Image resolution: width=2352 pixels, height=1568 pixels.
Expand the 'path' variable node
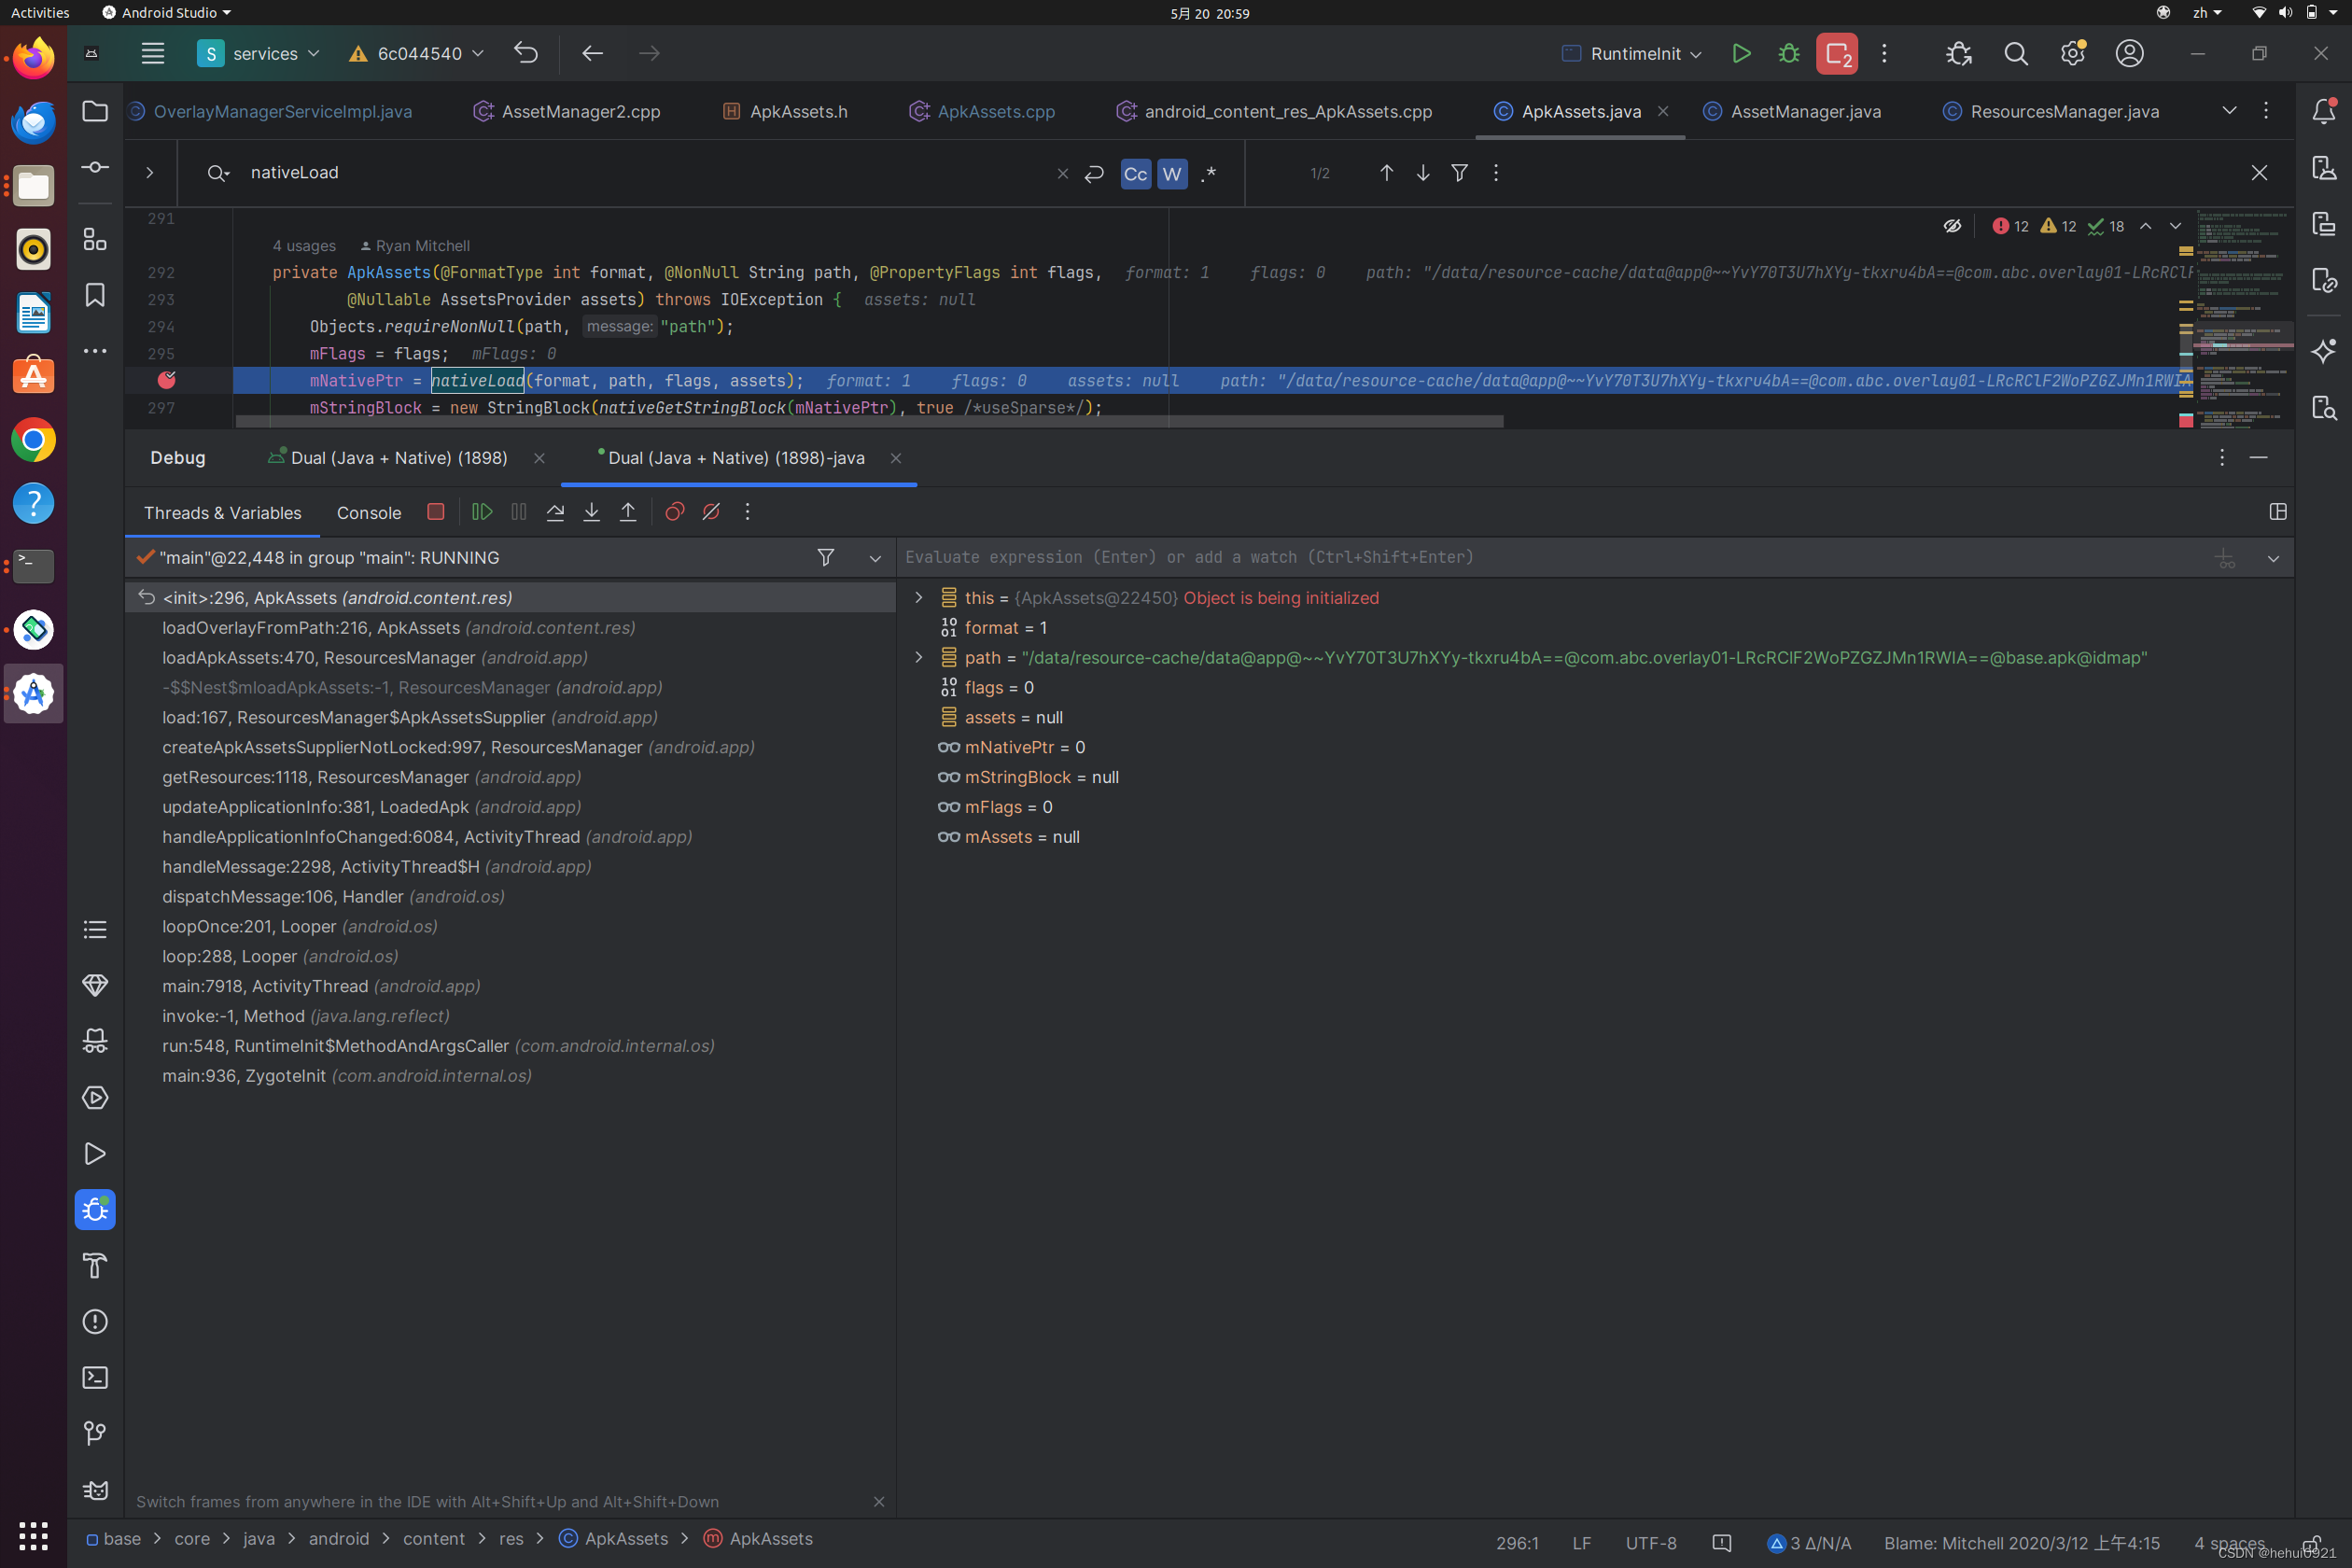(918, 657)
